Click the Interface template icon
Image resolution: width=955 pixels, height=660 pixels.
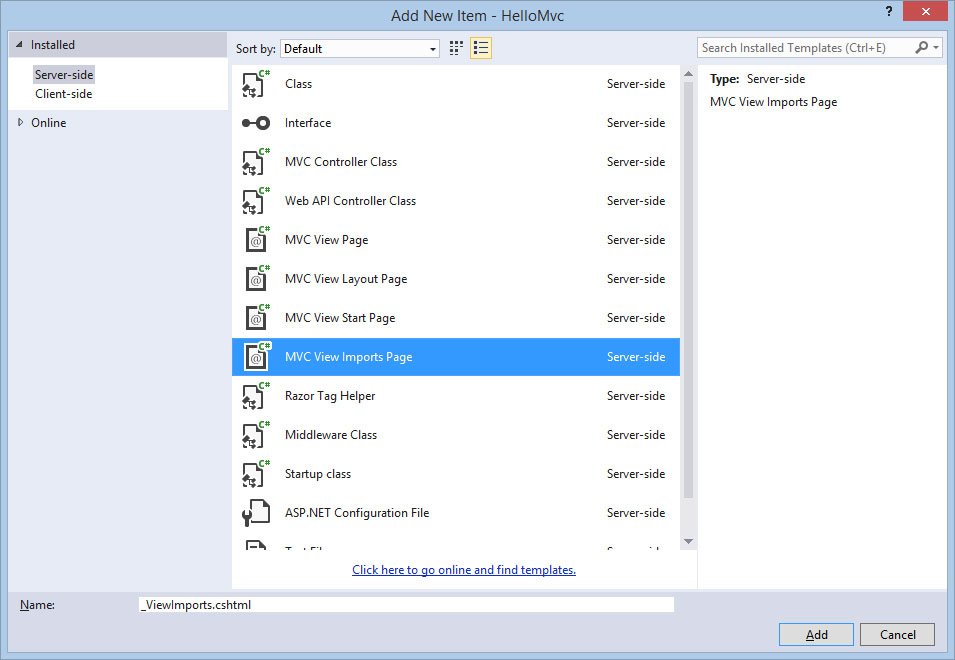click(x=256, y=123)
